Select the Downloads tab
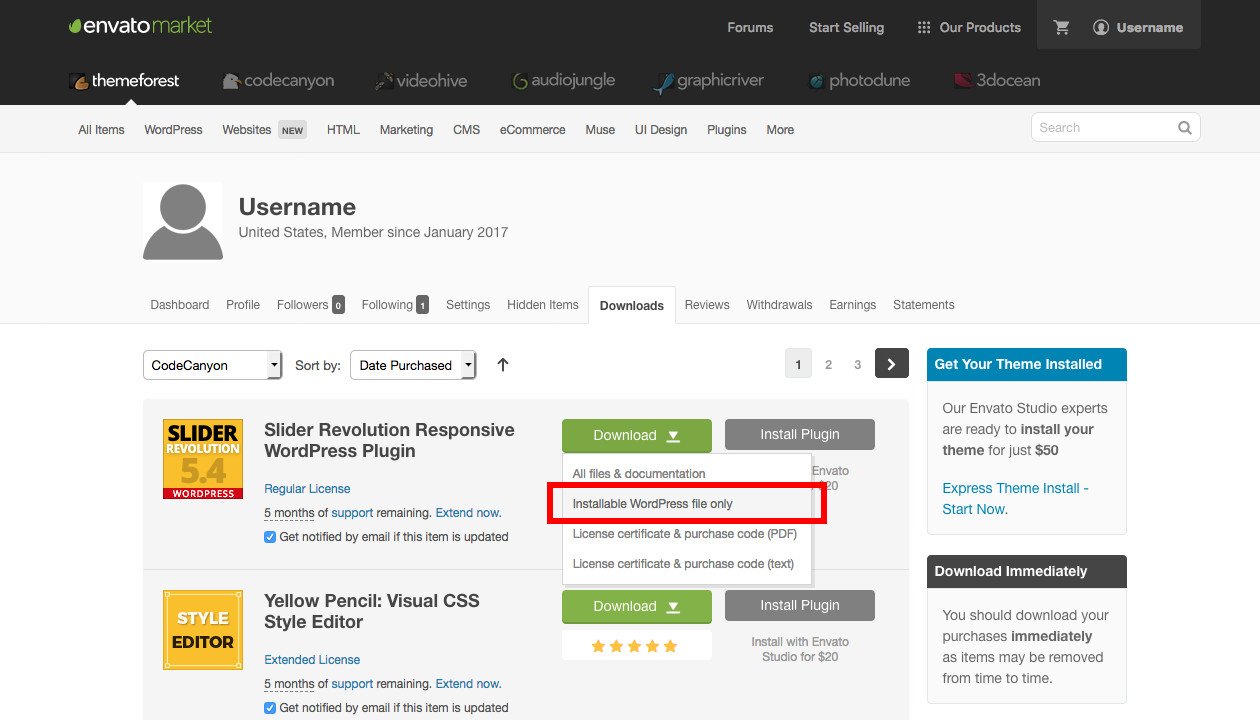 632,306
